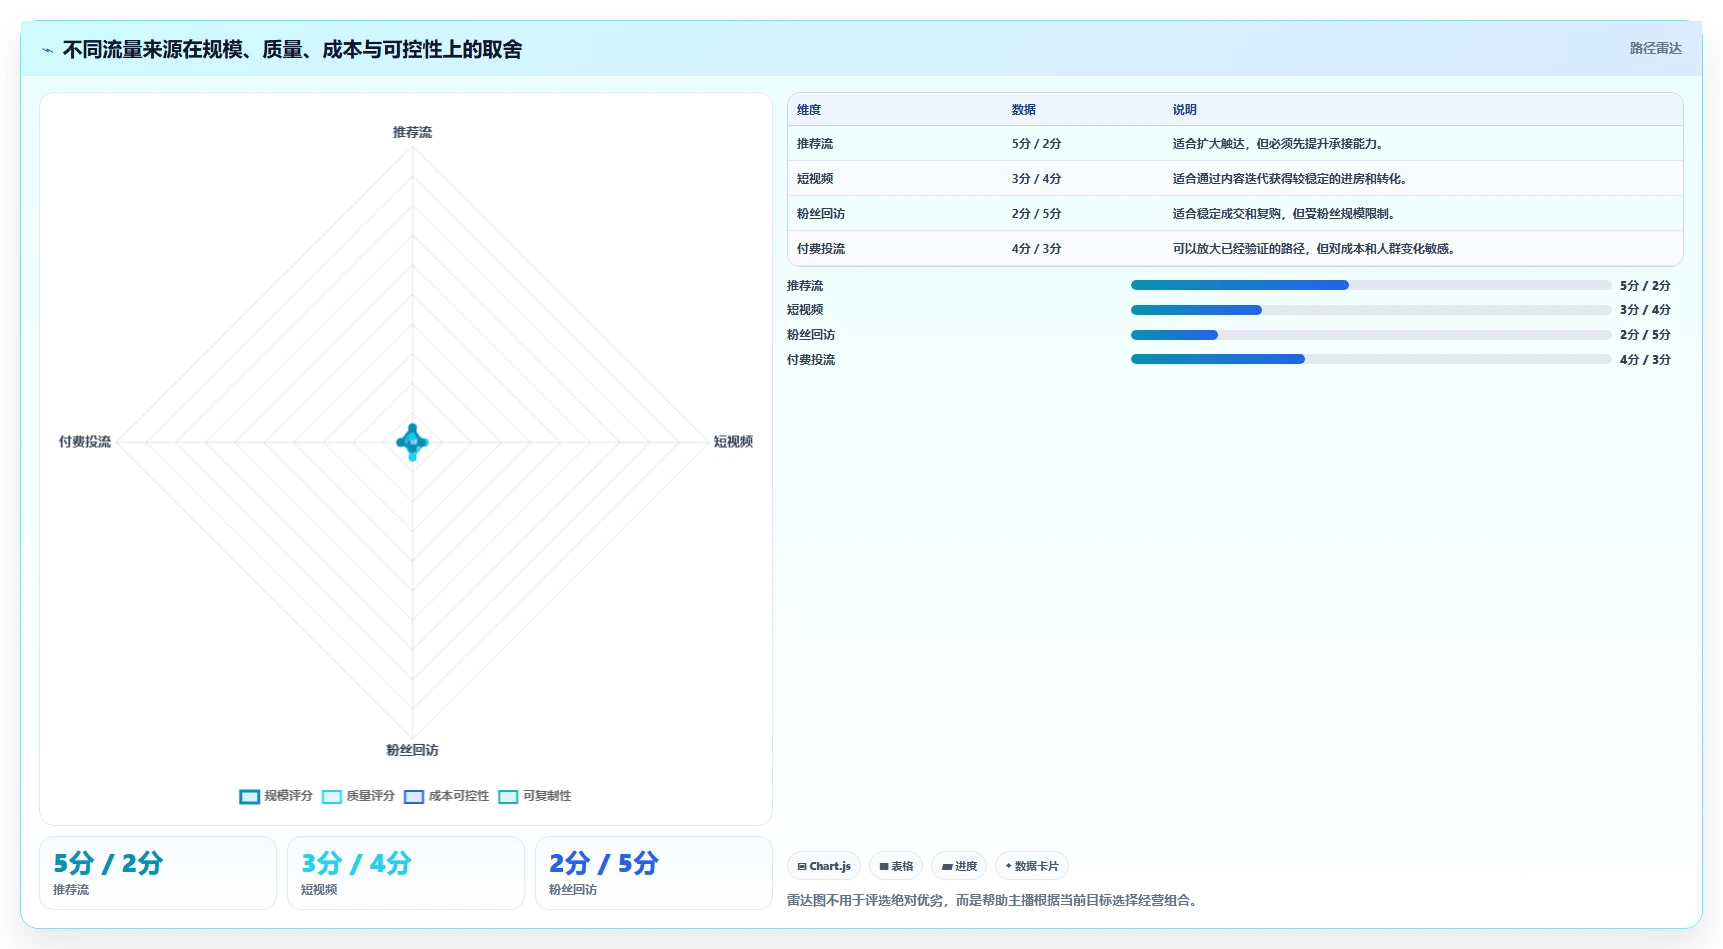This screenshot has width=1723, height=949.
Task: Toggle the 质量评分 legend swatch
Action: tap(332, 797)
